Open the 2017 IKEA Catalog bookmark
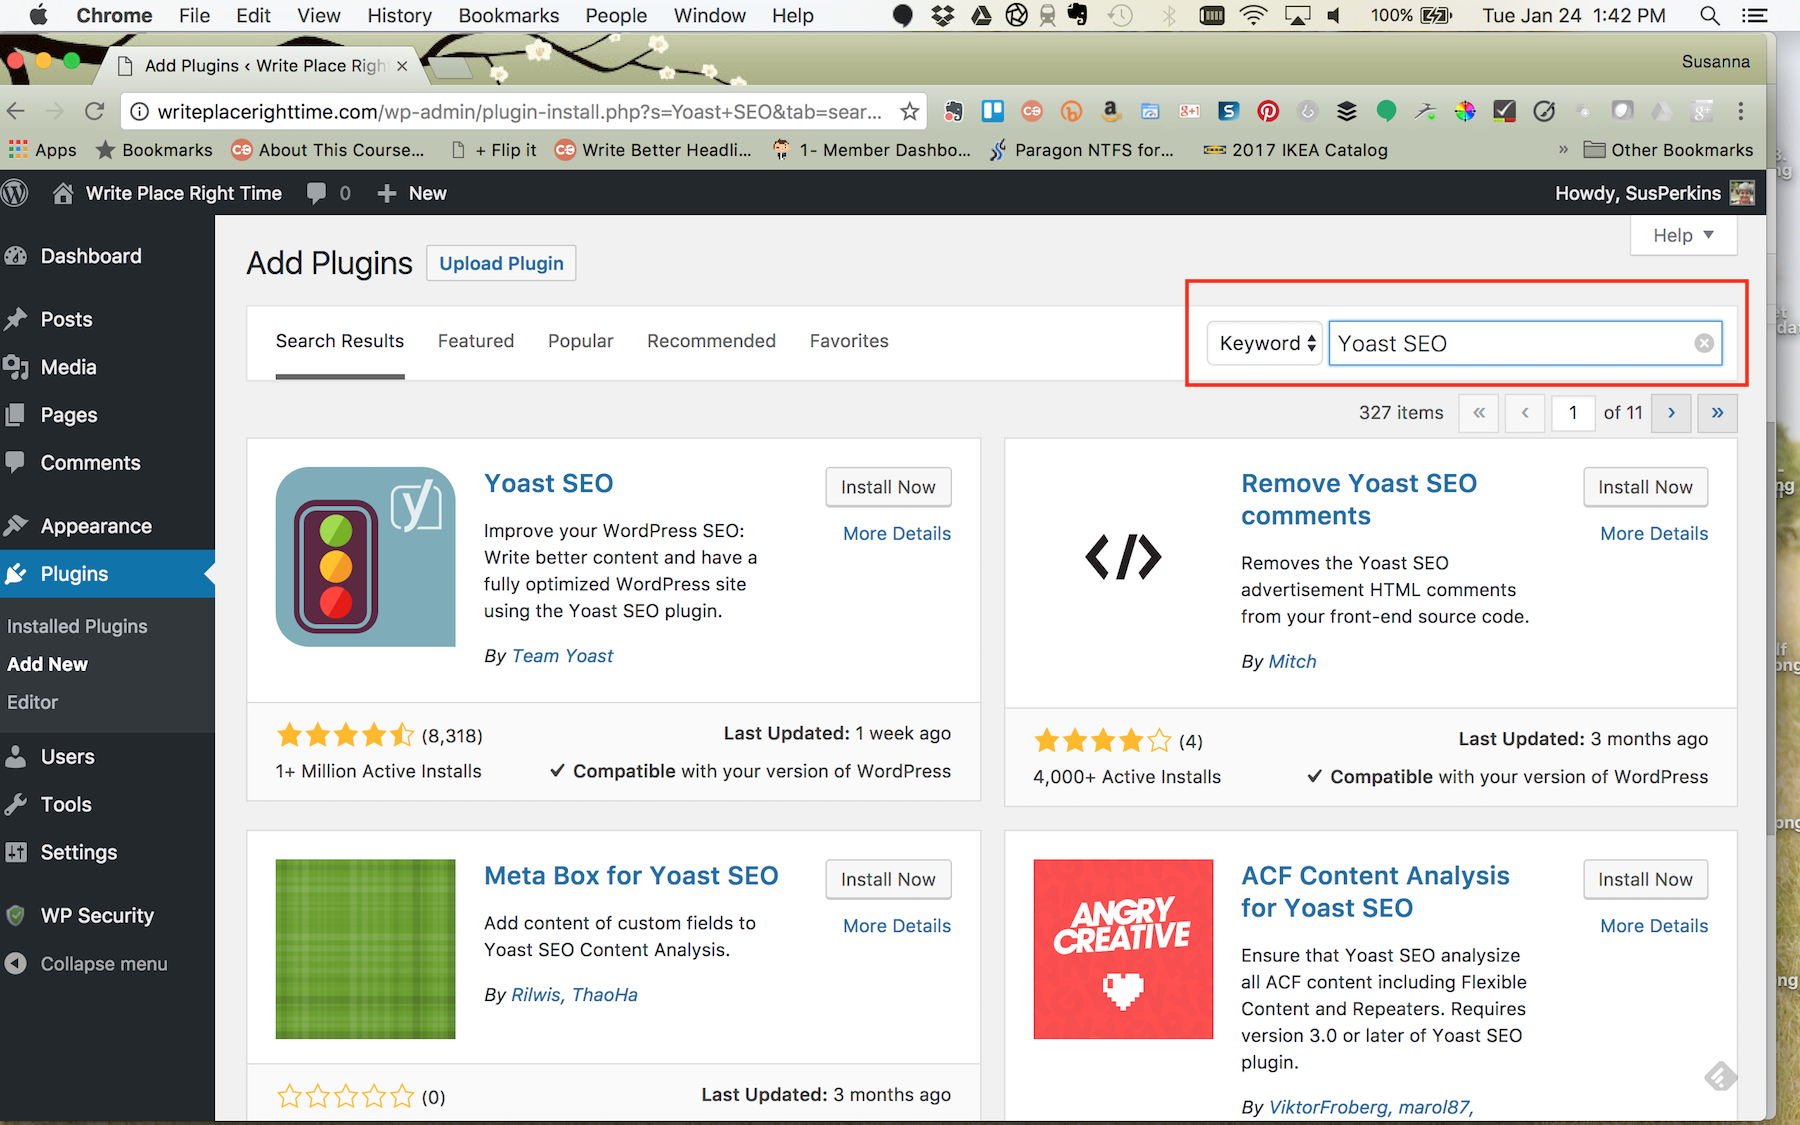The height and width of the screenshot is (1125, 1800). point(1295,150)
